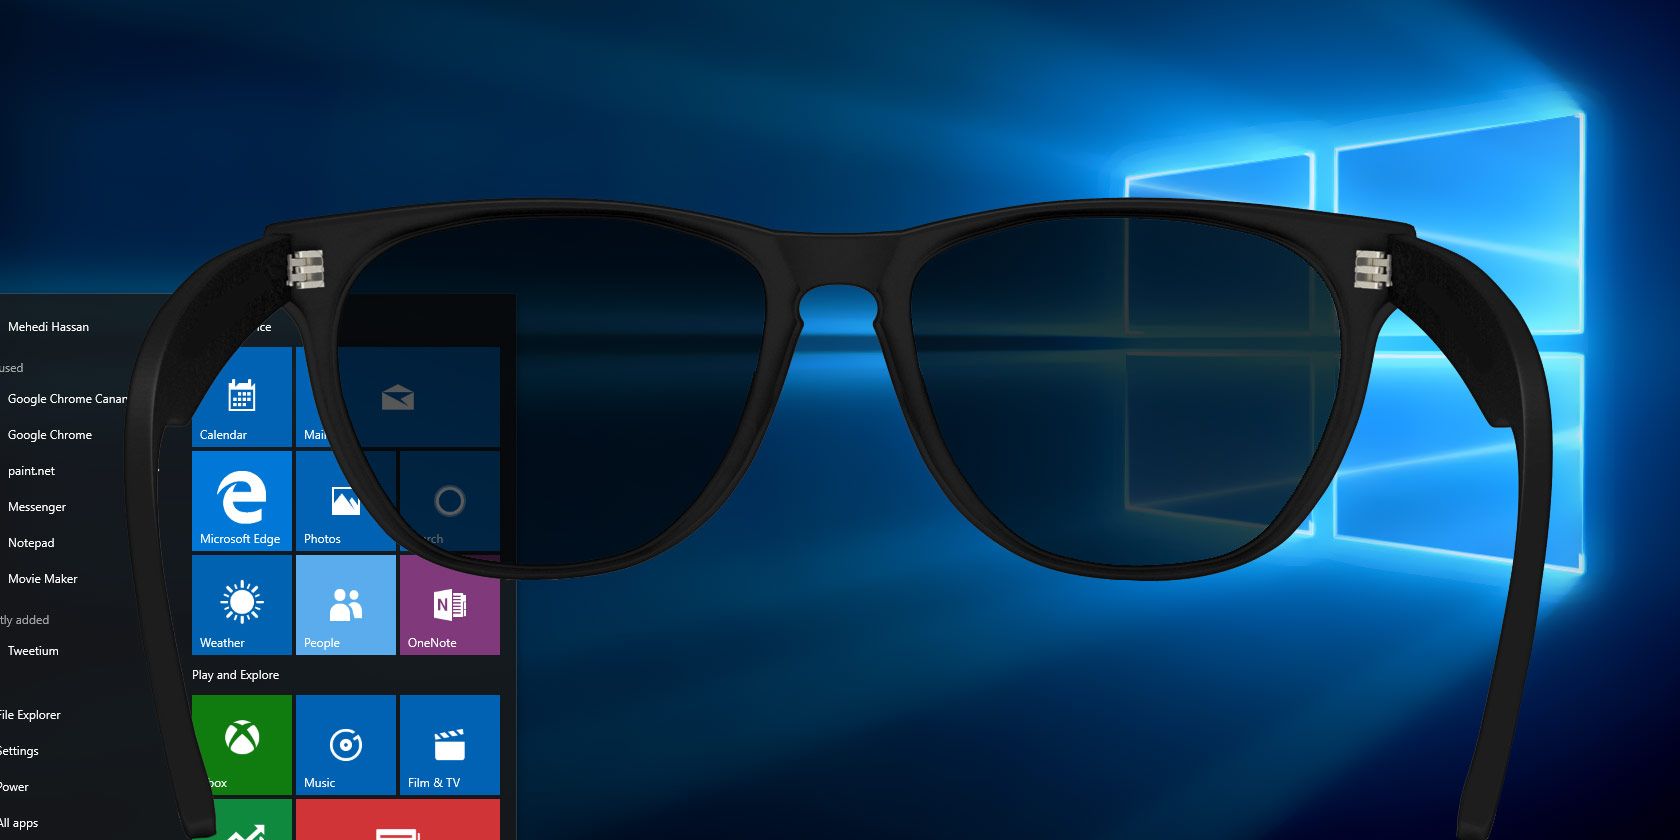Click the Play and Explore group header
The width and height of the screenshot is (1680, 840).
[x=236, y=675]
